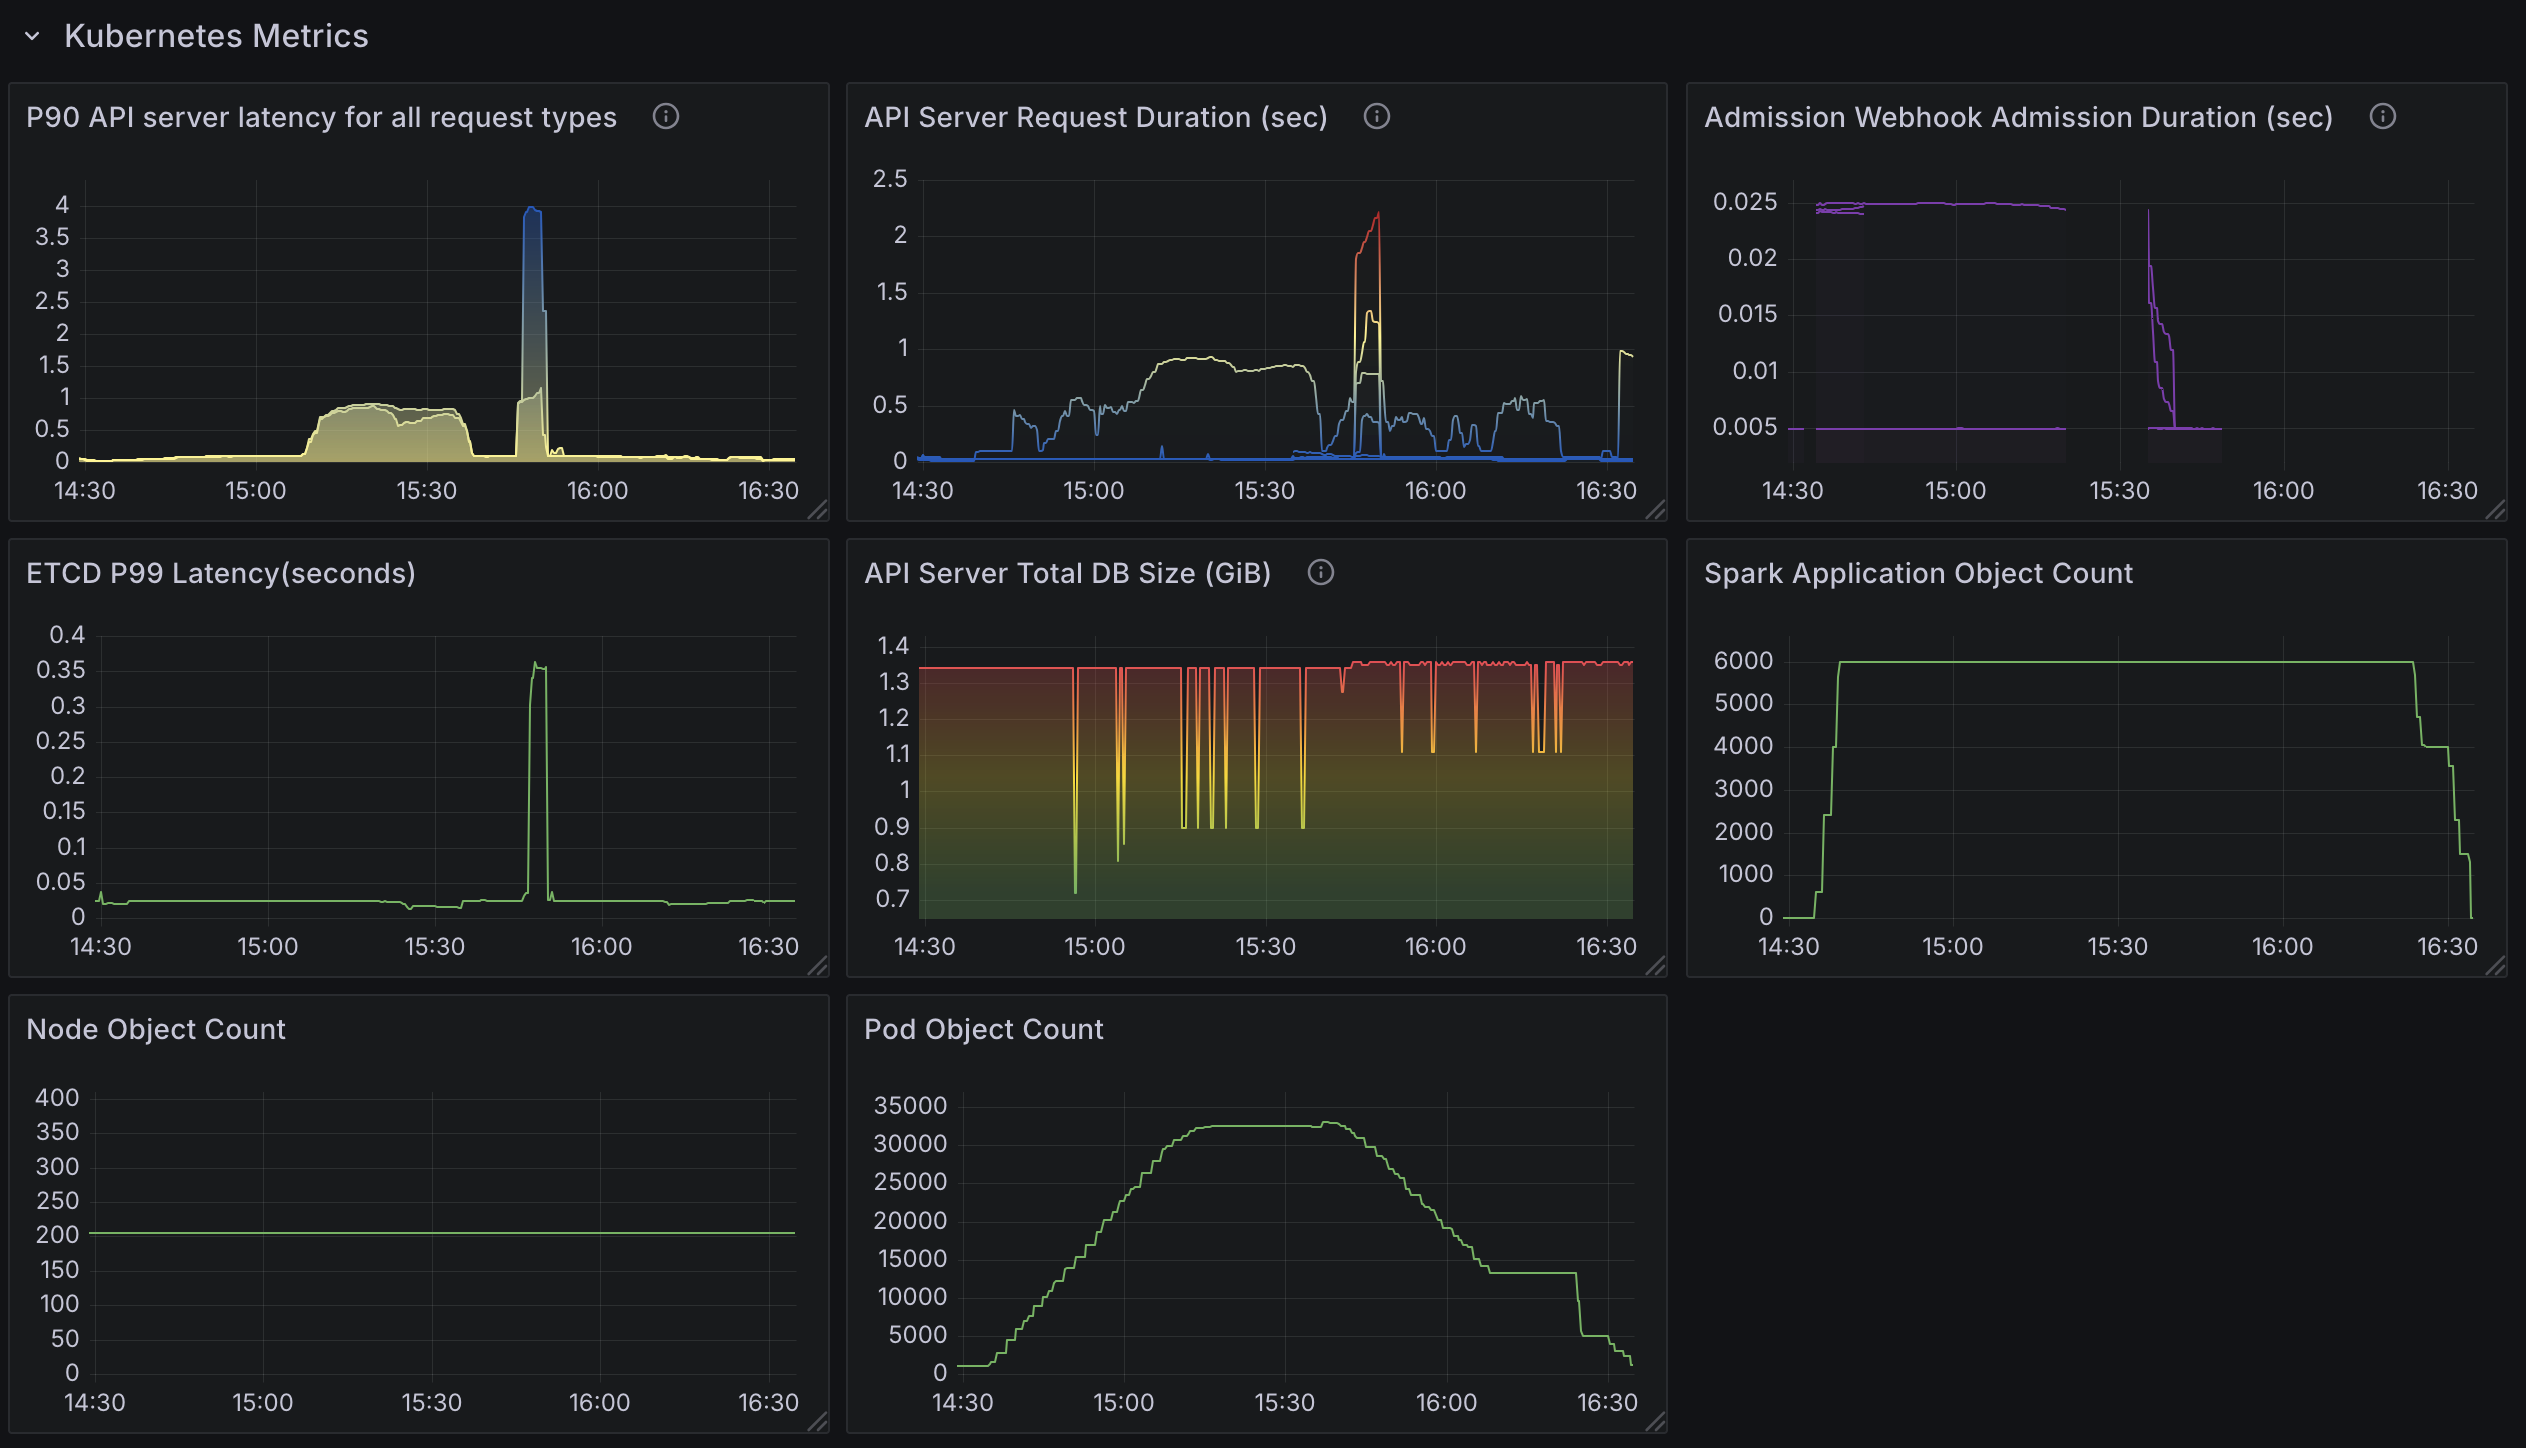Open the Spark Application Object Count panel menu

click(1917, 572)
